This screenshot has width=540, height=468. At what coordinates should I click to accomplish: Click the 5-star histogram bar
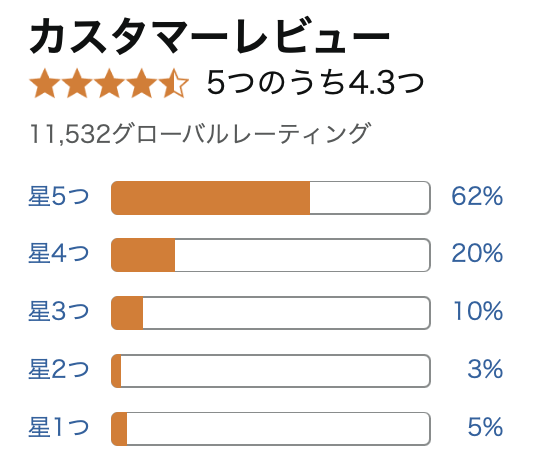tap(271, 198)
